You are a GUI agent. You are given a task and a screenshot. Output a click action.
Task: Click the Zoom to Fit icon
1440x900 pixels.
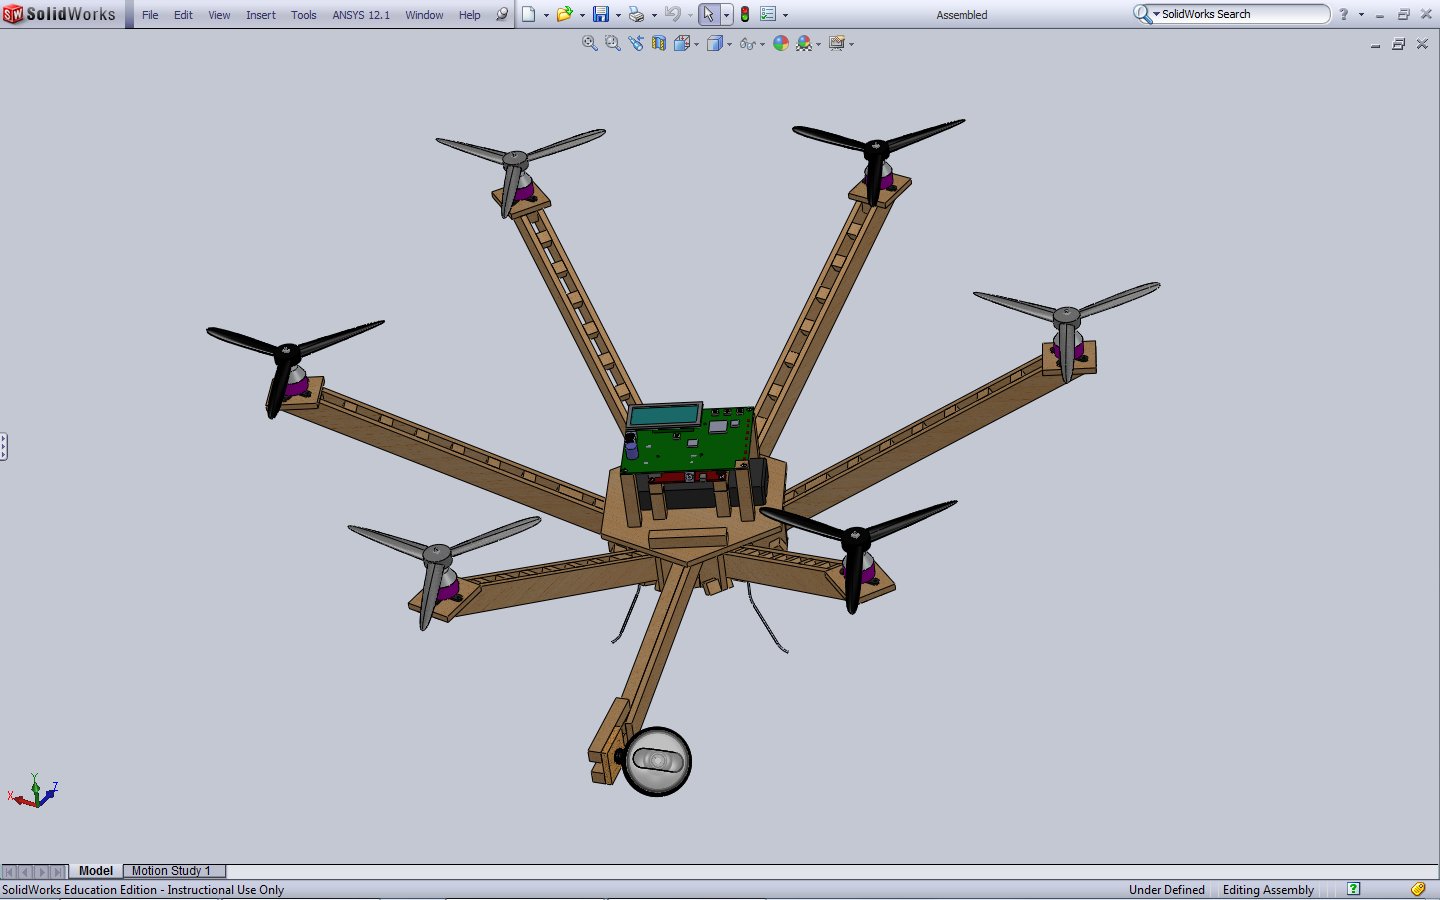[x=590, y=43]
